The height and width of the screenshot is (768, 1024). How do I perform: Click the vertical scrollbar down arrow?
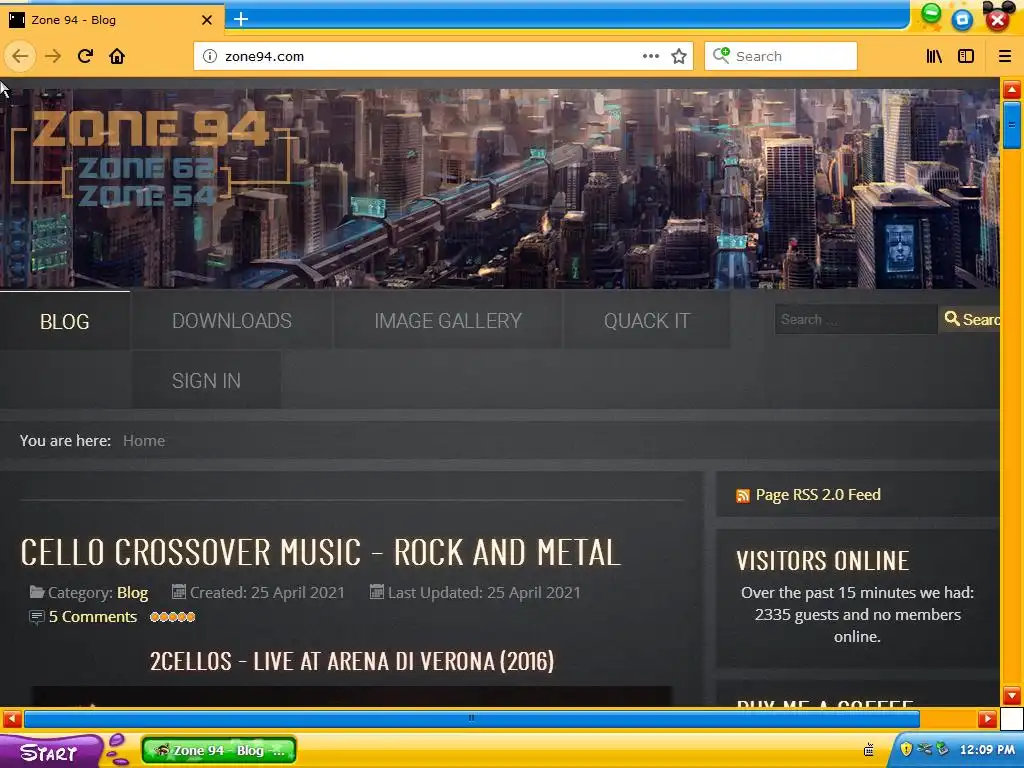(1012, 695)
